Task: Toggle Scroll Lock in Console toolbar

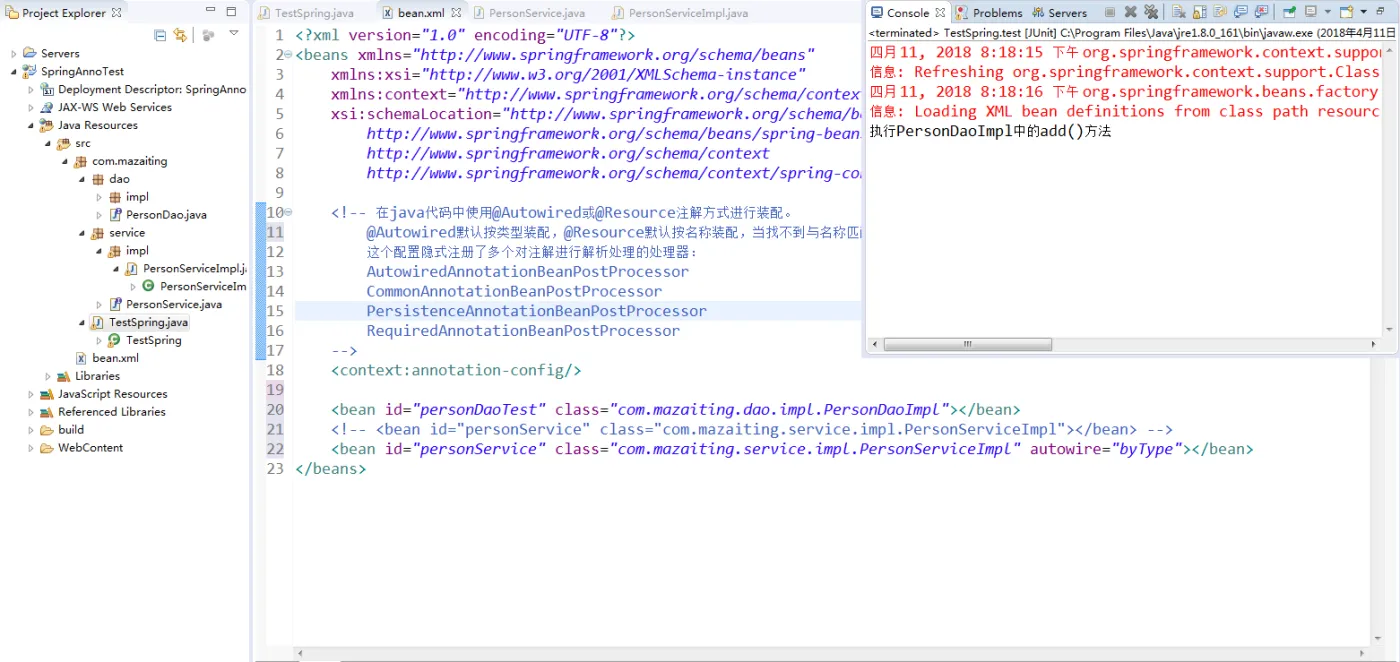Action: (1200, 12)
